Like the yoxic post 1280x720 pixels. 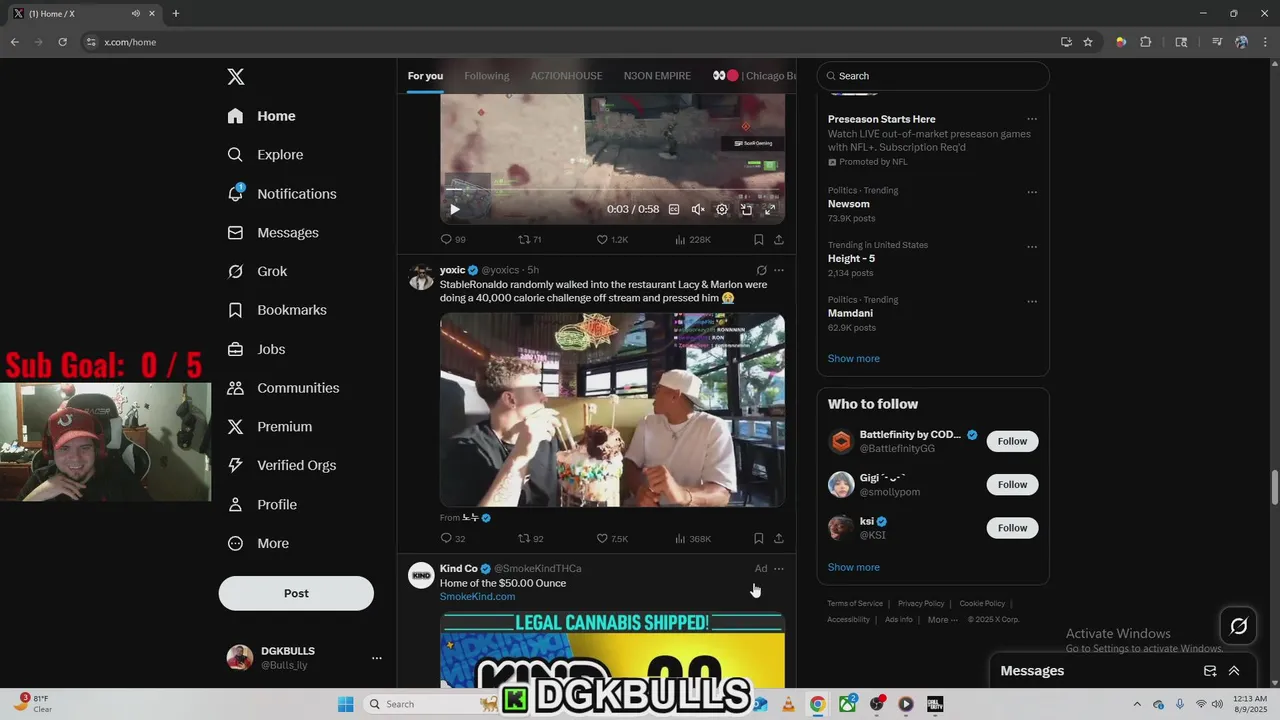[612, 539]
